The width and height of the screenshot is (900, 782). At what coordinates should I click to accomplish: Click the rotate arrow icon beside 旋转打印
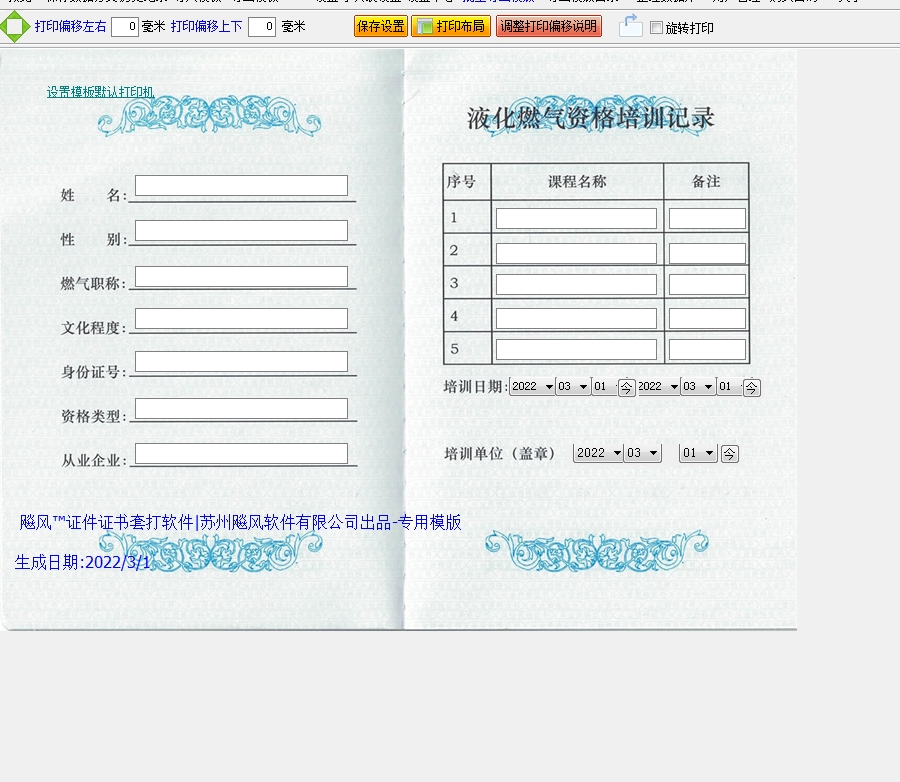point(630,27)
